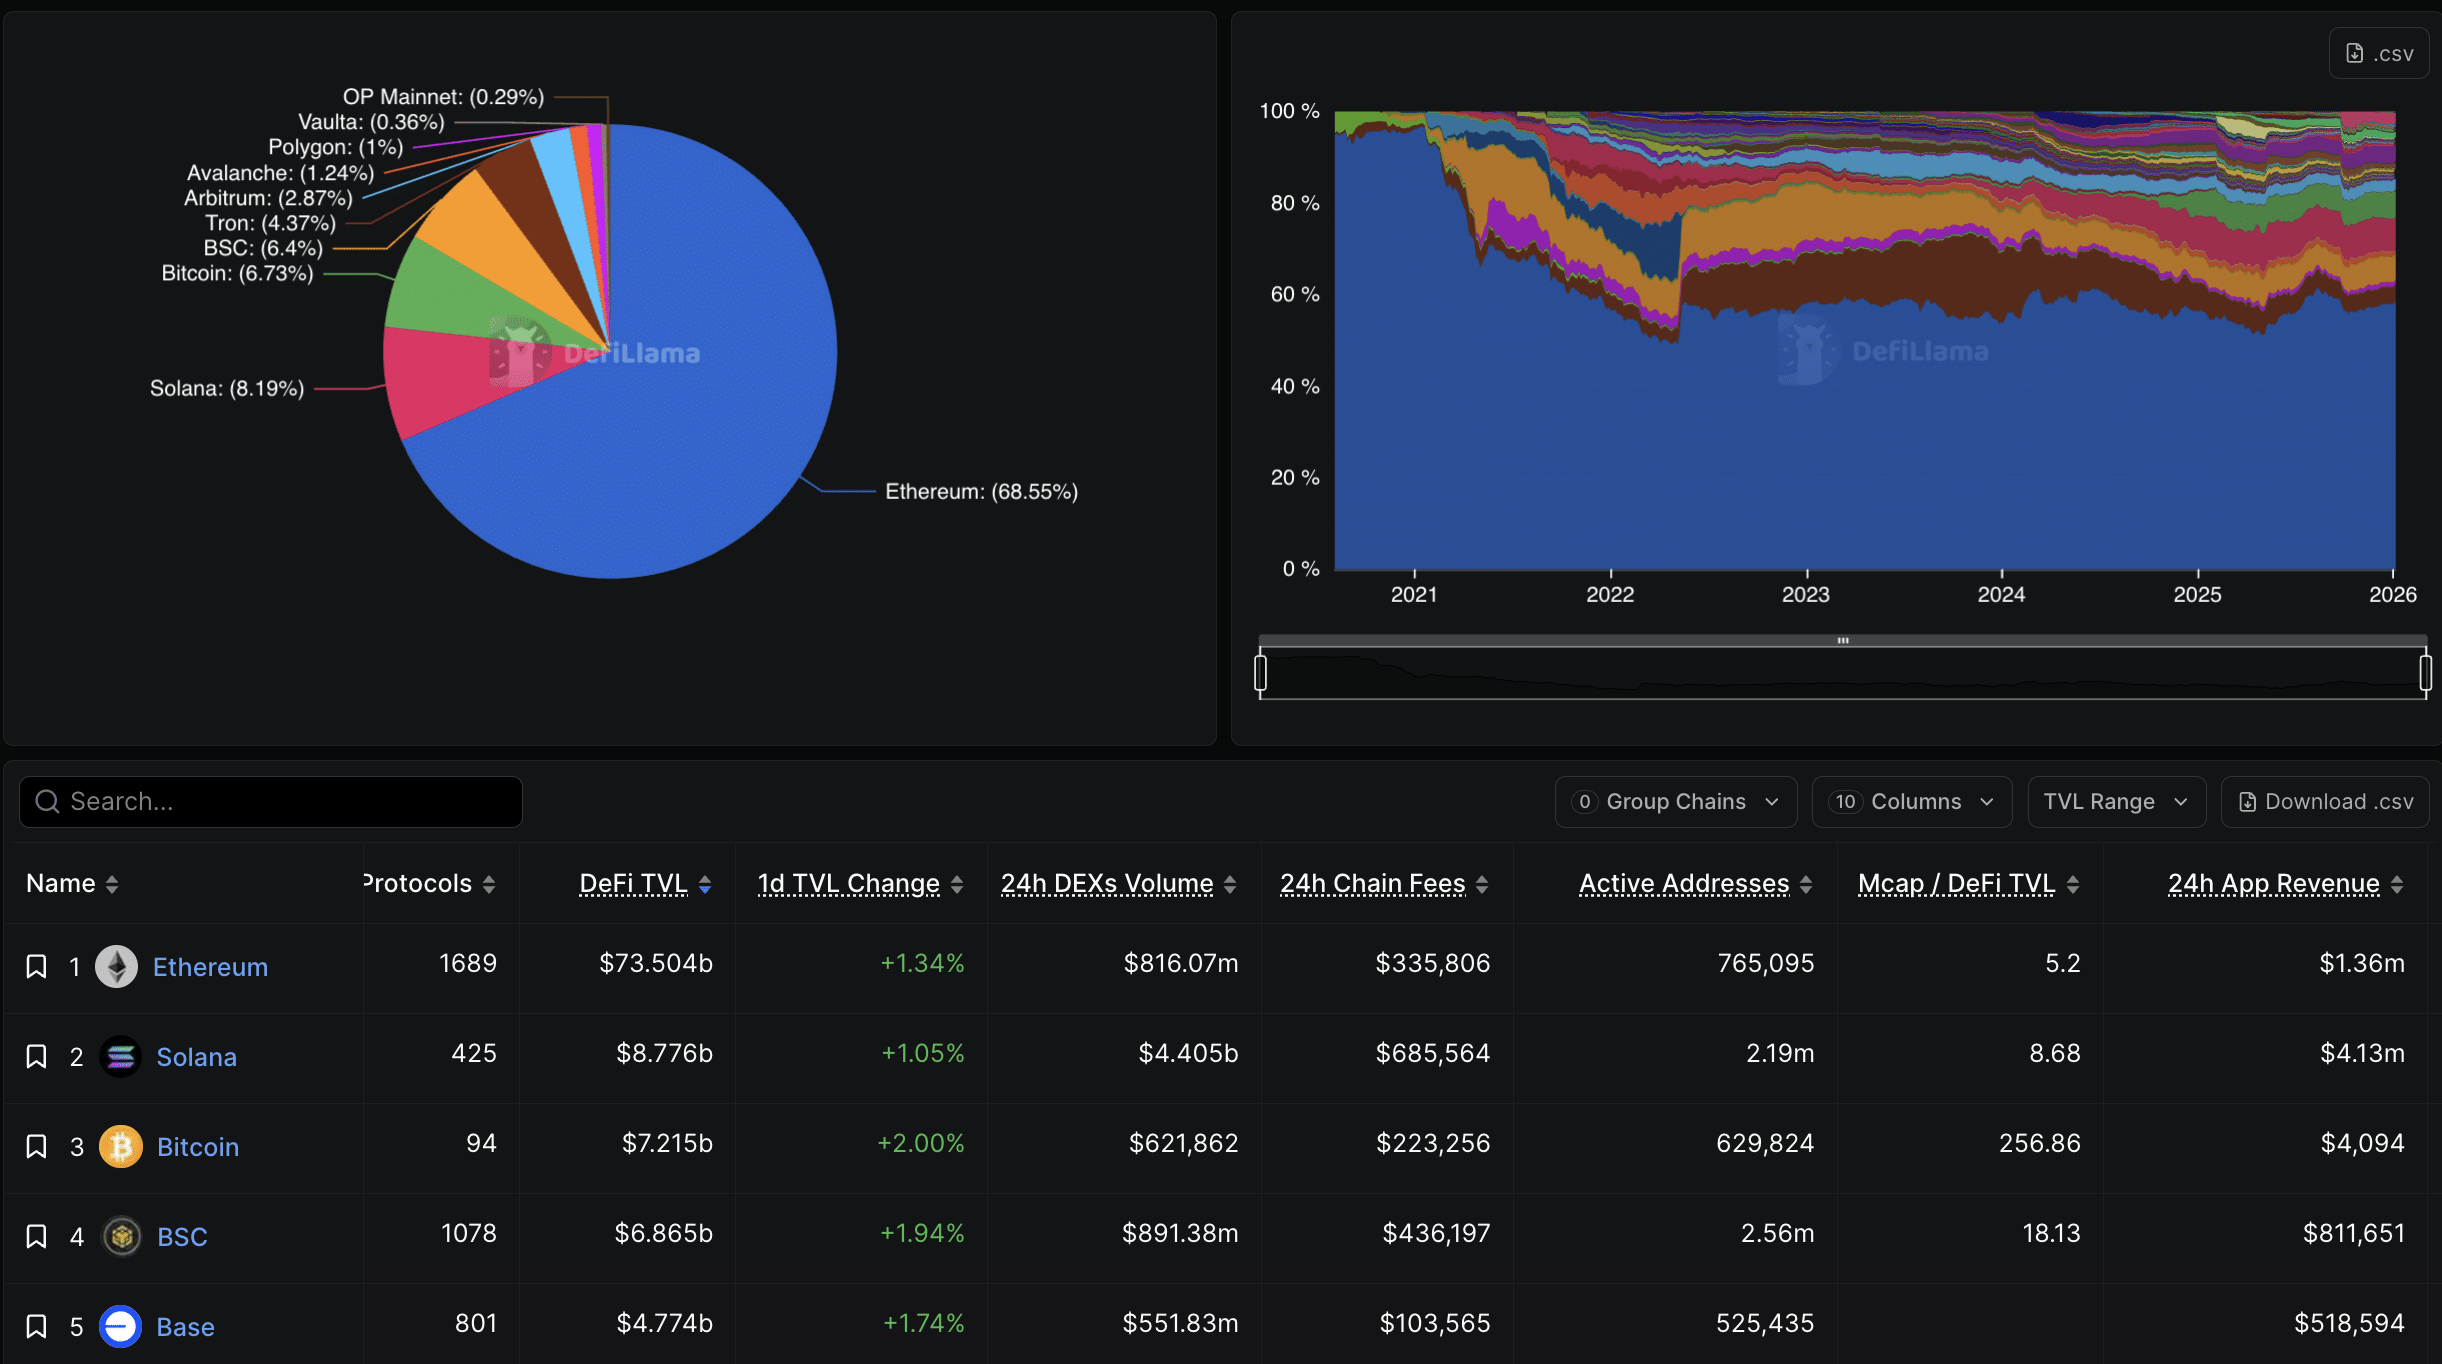This screenshot has width=2442, height=1364.
Task: Click left handle of chart range slider
Action: pyautogui.click(x=1260, y=672)
